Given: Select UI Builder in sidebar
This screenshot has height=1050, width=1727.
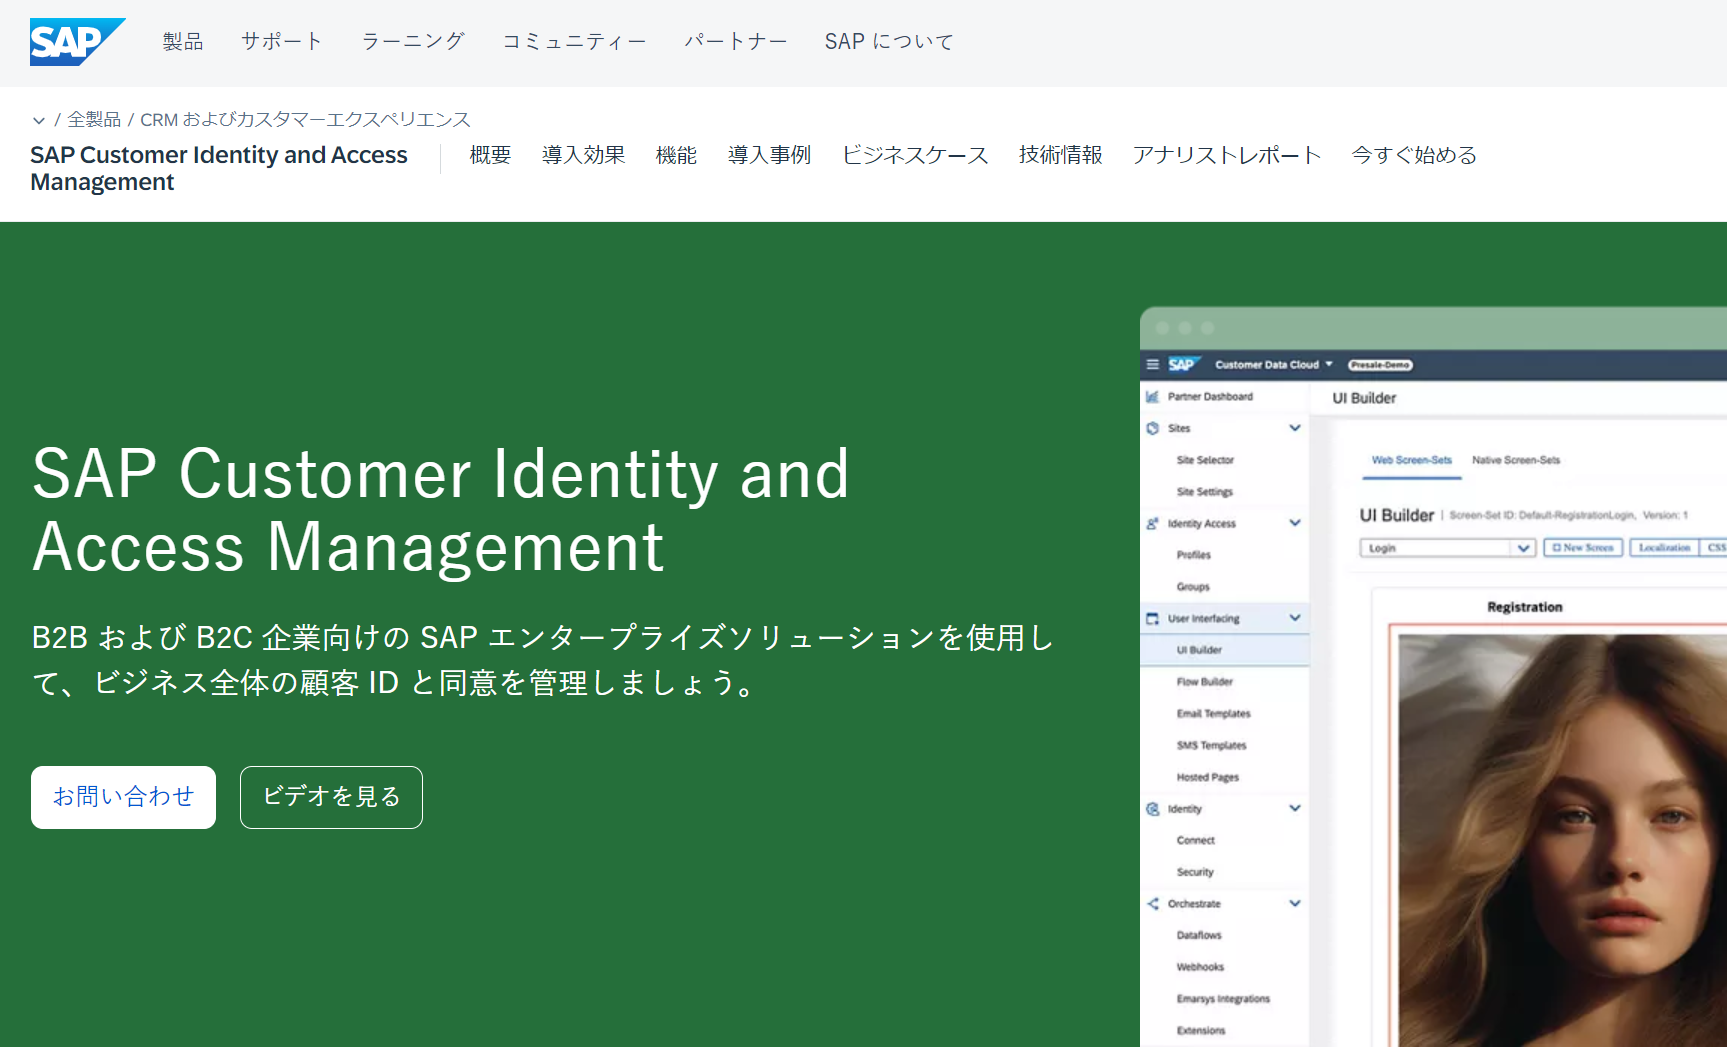Looking at the screenshot, I should tap(1199, 650).
